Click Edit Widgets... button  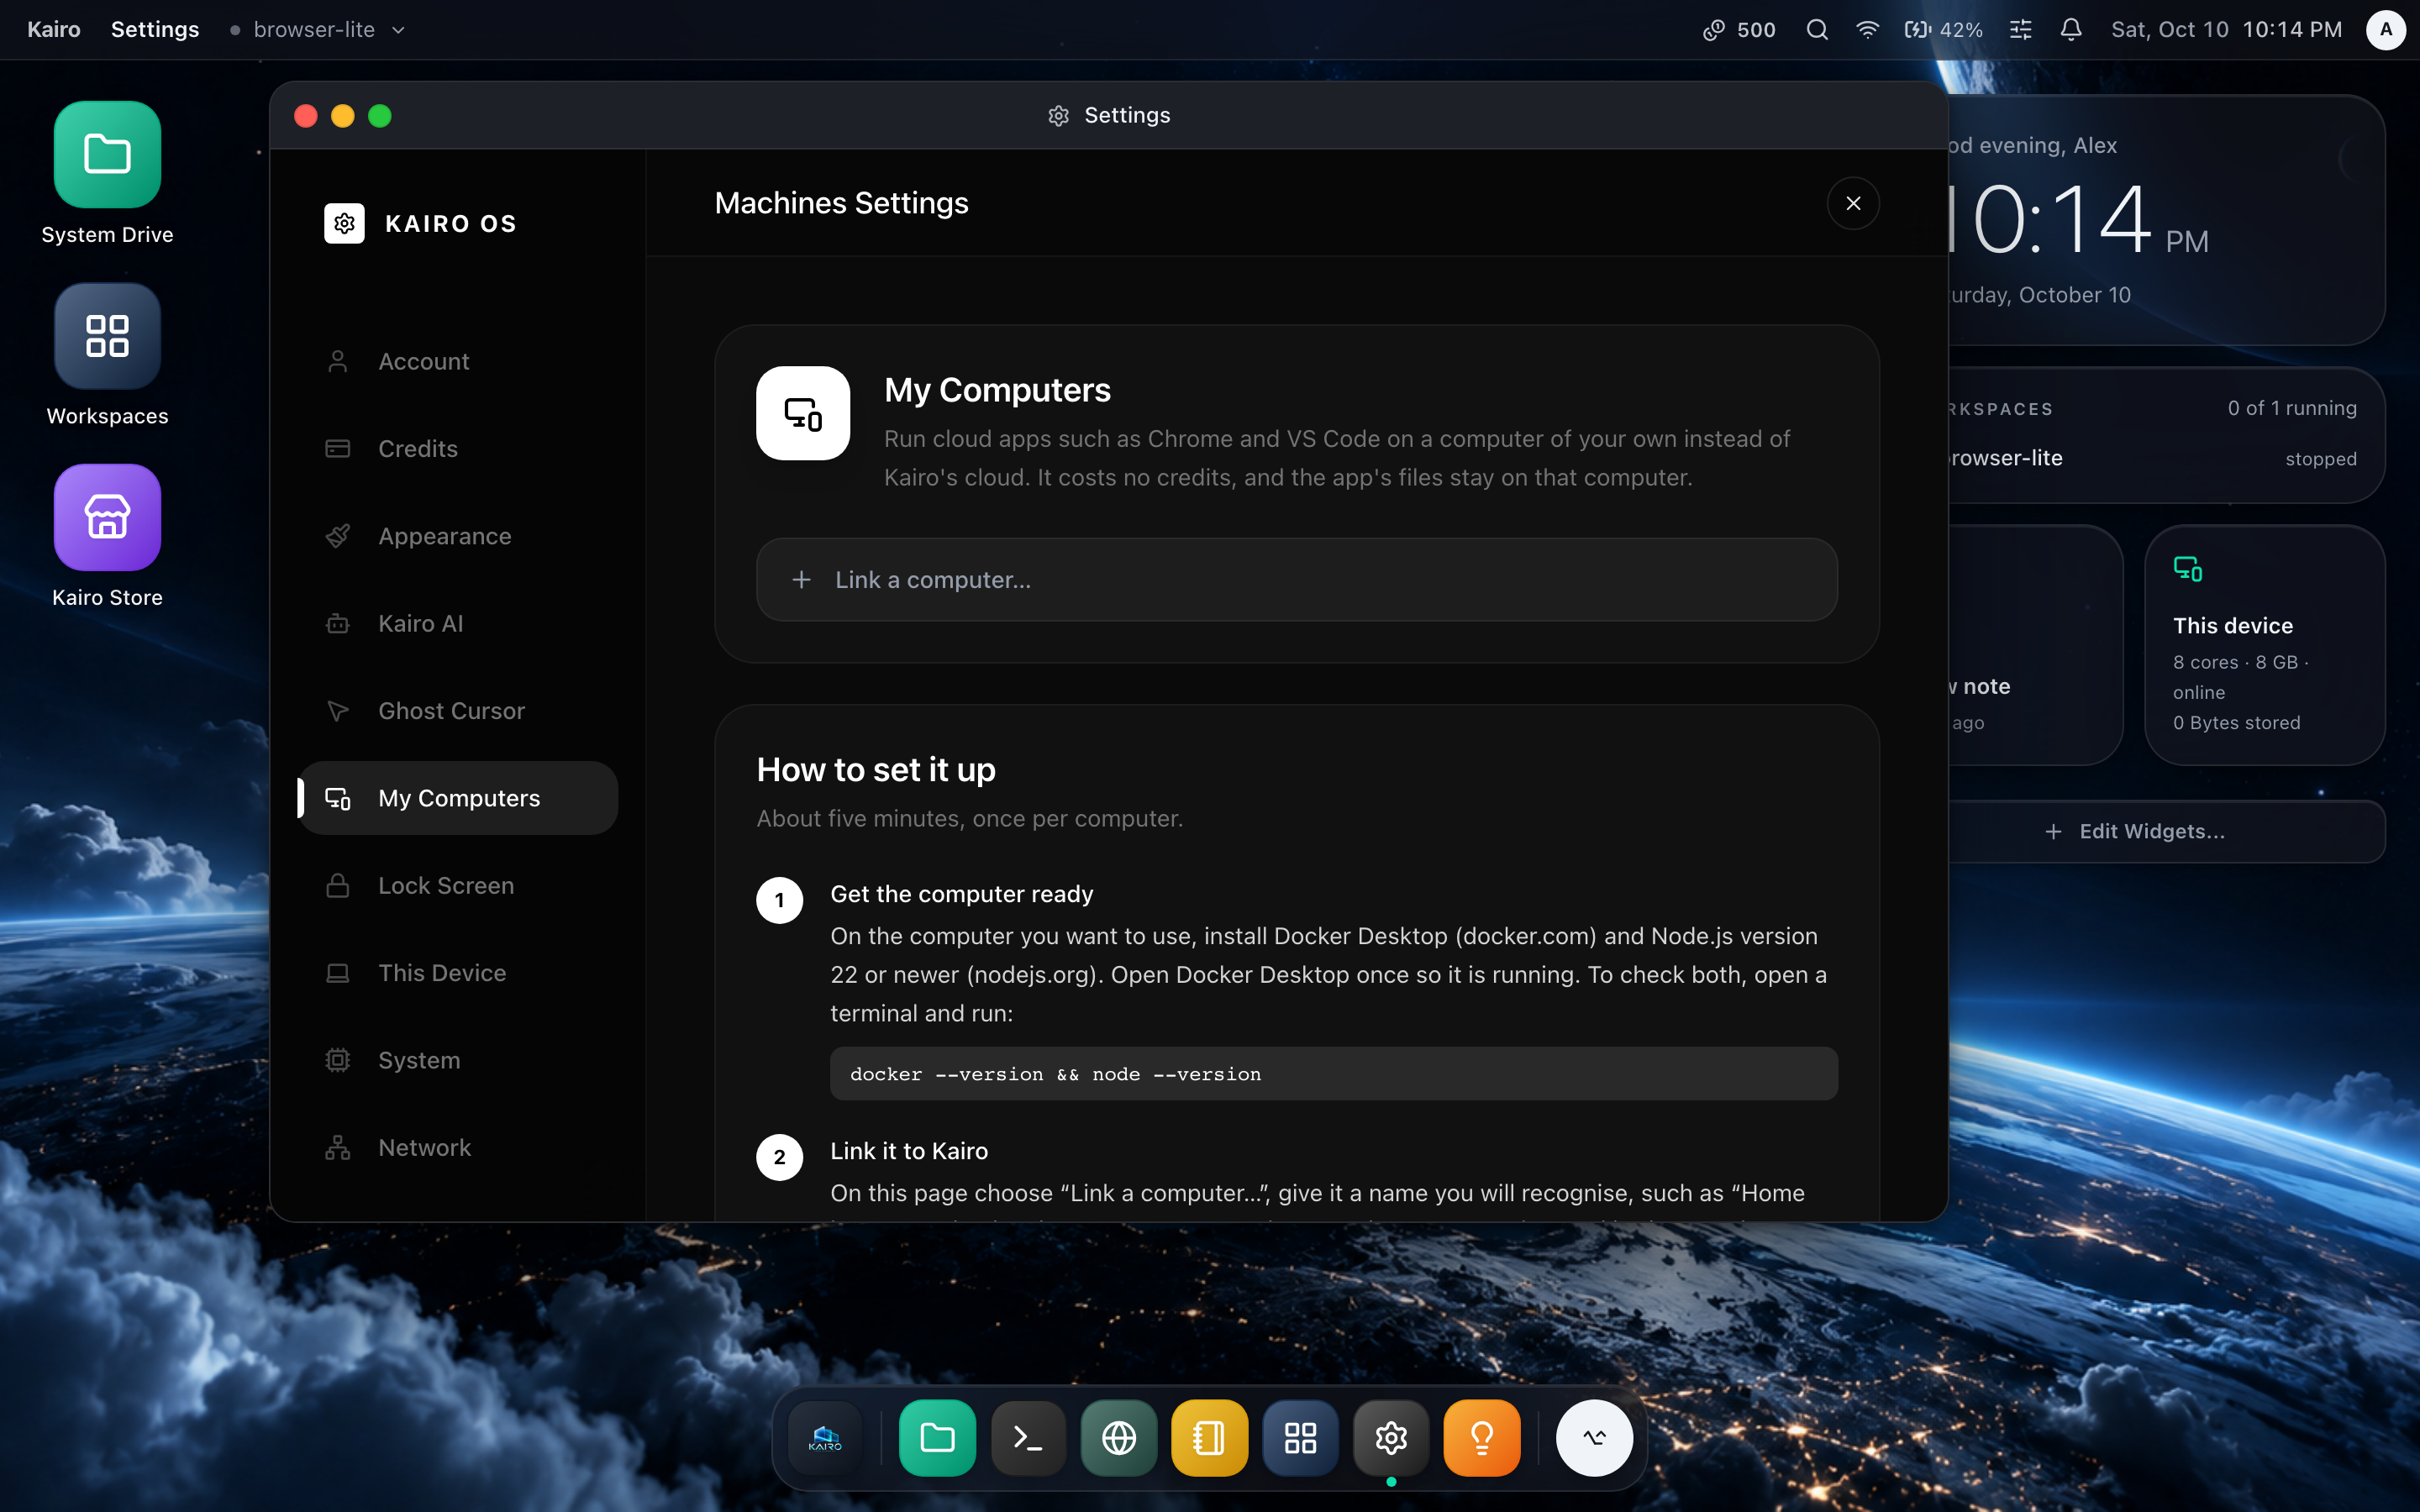[2166, 832]
